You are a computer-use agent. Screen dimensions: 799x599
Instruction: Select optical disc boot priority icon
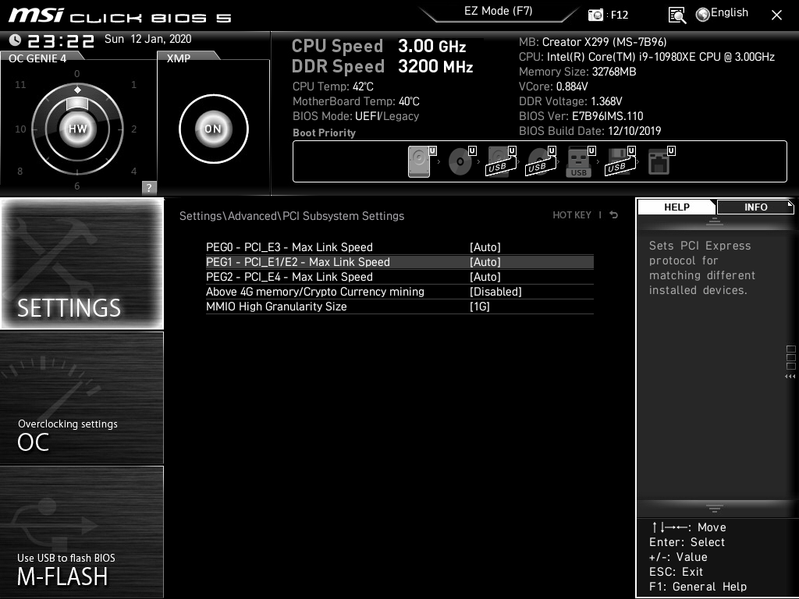[462, 161]
